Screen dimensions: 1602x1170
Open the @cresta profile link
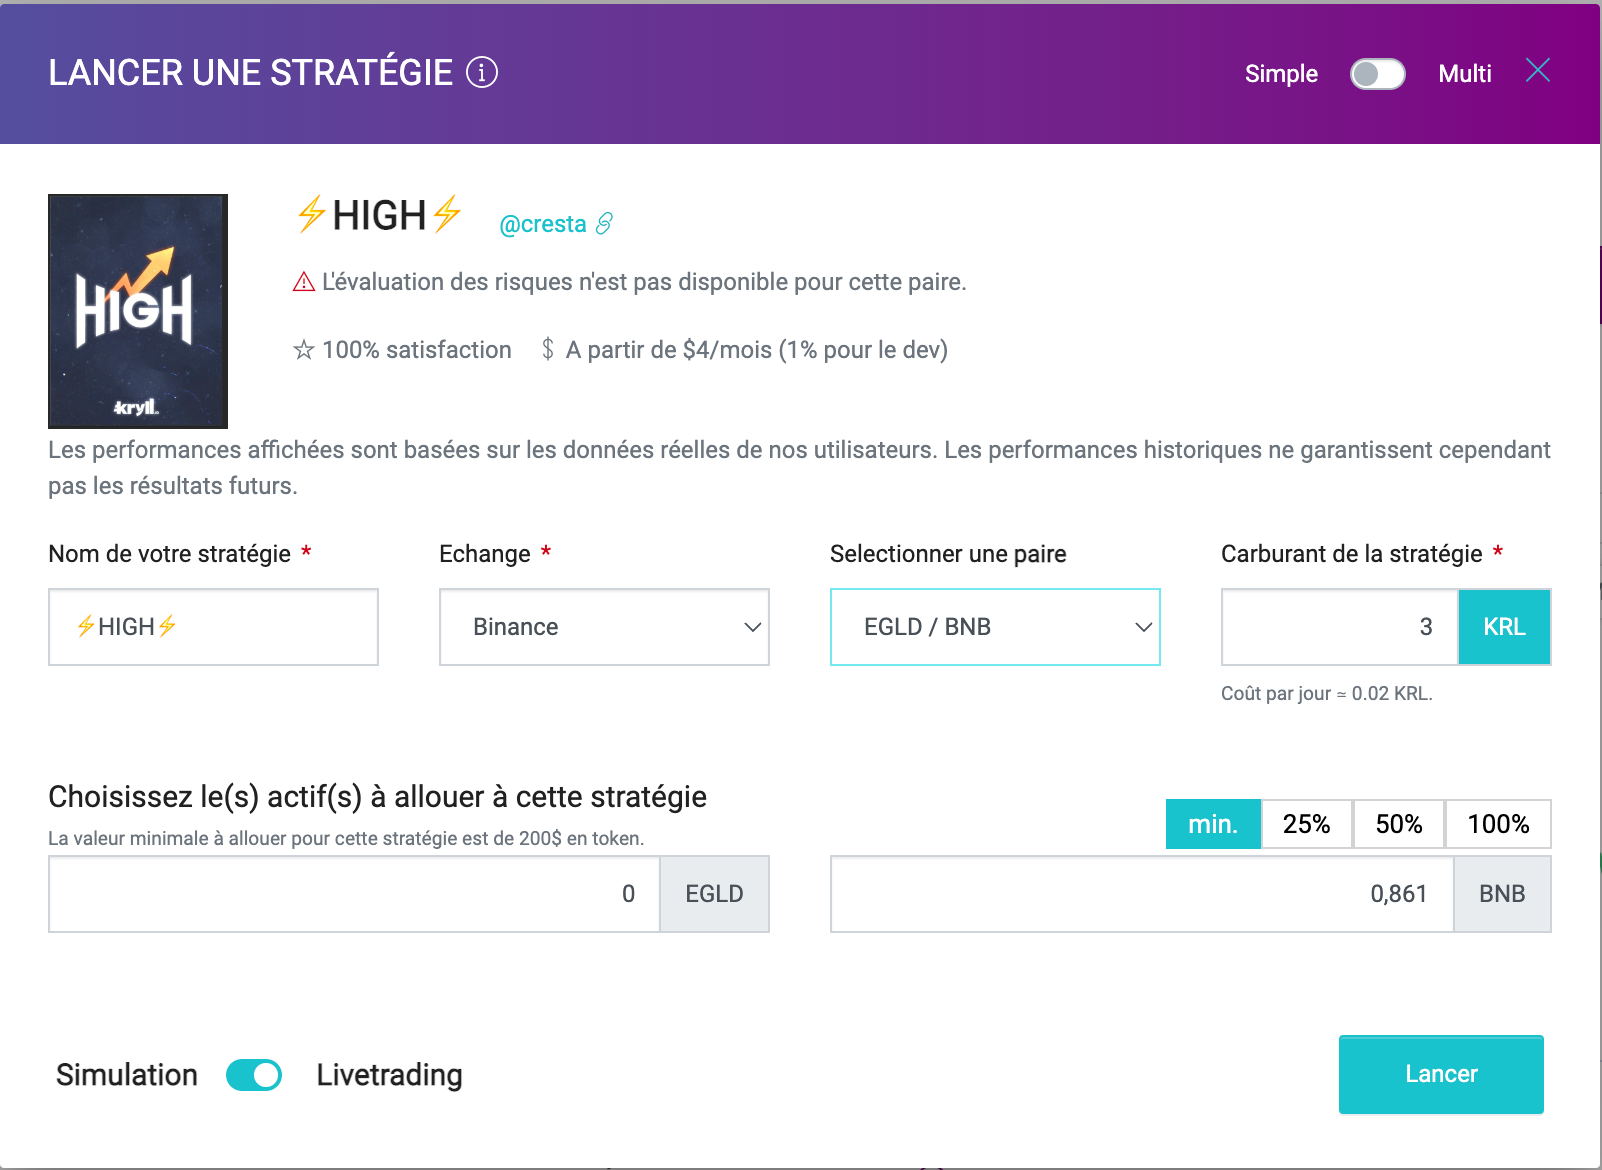pyautogui.click(x=543, y=224)
